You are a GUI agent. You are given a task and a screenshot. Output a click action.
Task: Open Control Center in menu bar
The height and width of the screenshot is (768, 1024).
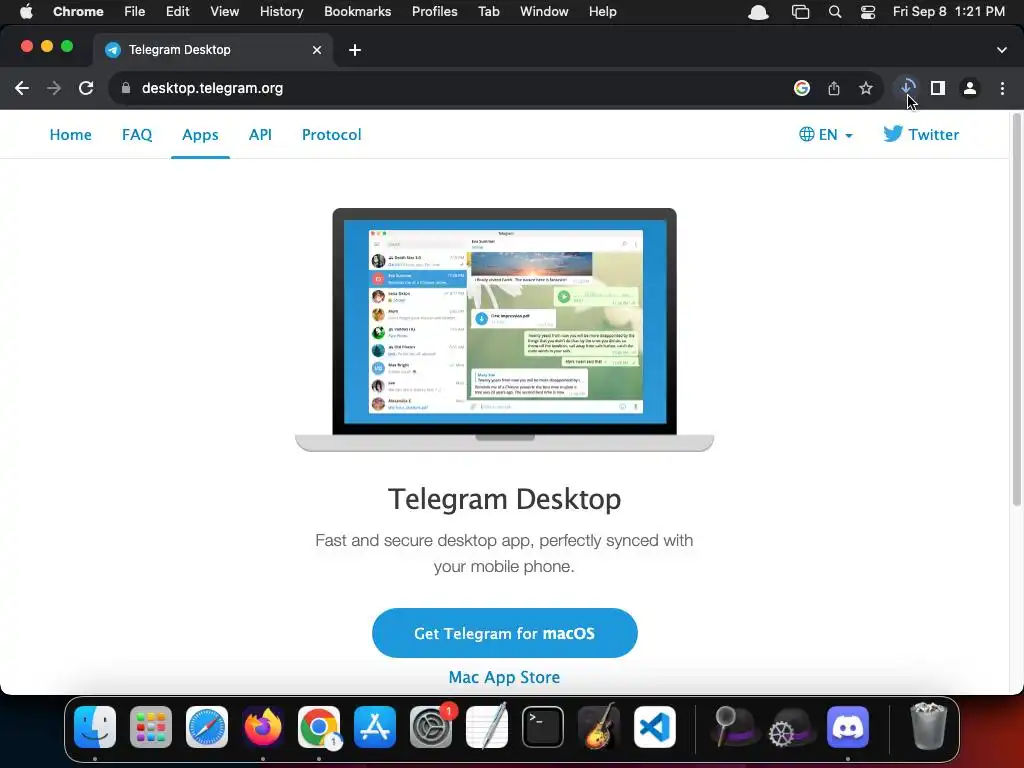coord(868,12)
